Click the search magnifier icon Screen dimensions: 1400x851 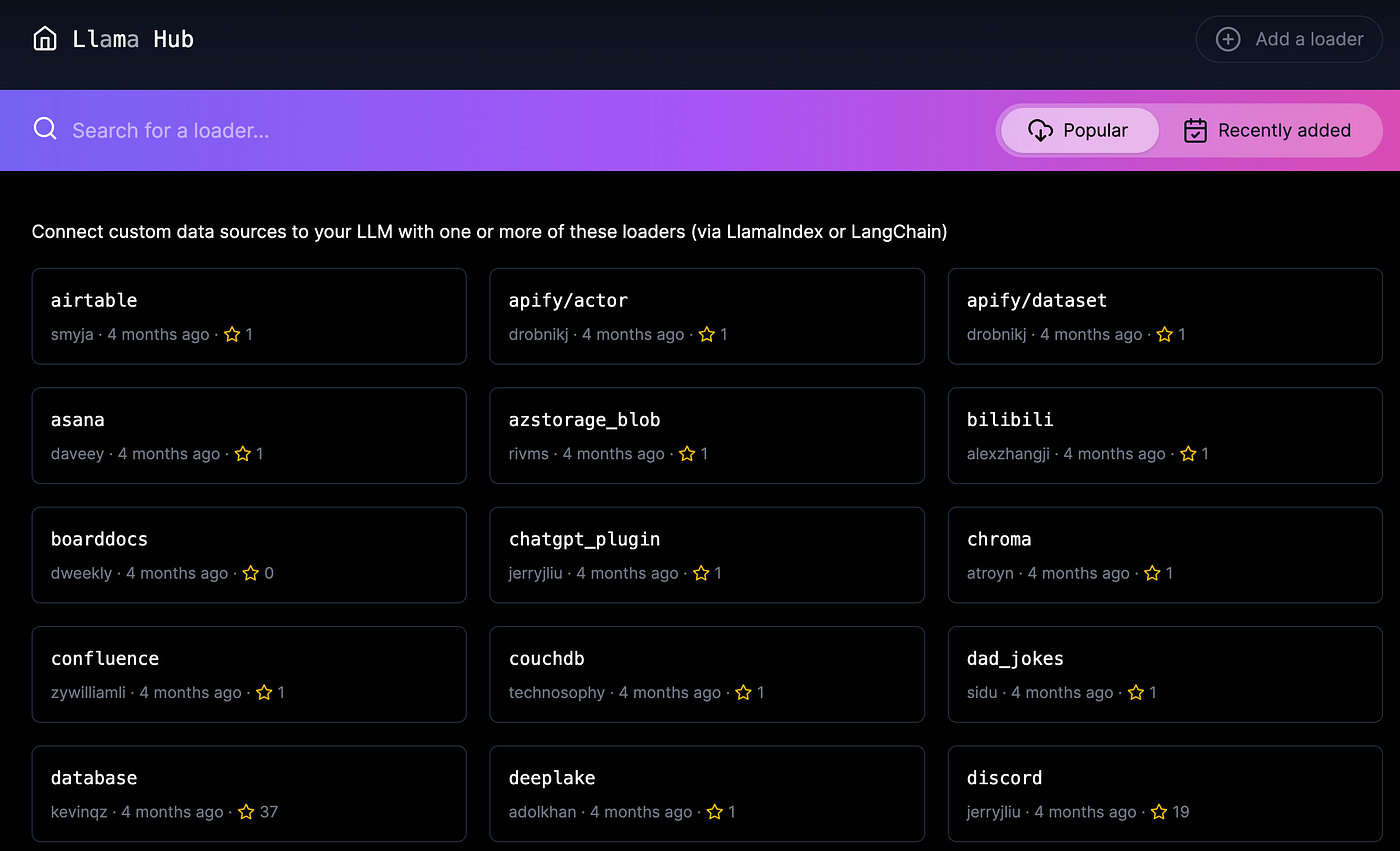pyautogui.click(x=45, y=129)
